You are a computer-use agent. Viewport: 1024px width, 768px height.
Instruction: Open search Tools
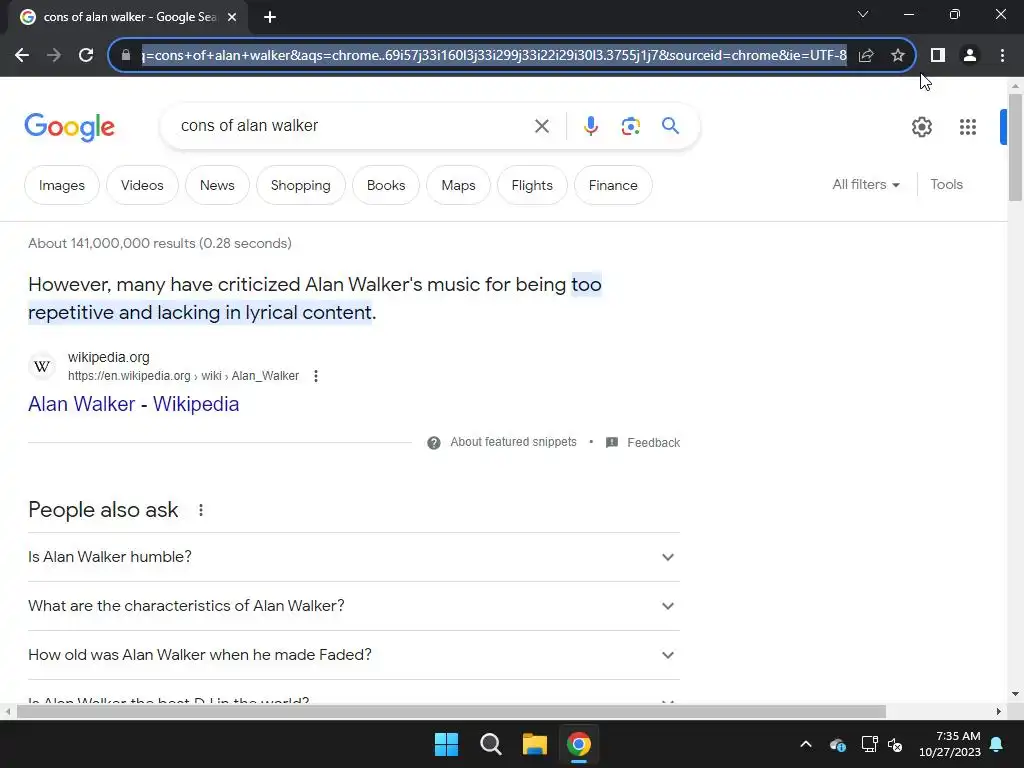click(x=946, y=185)
